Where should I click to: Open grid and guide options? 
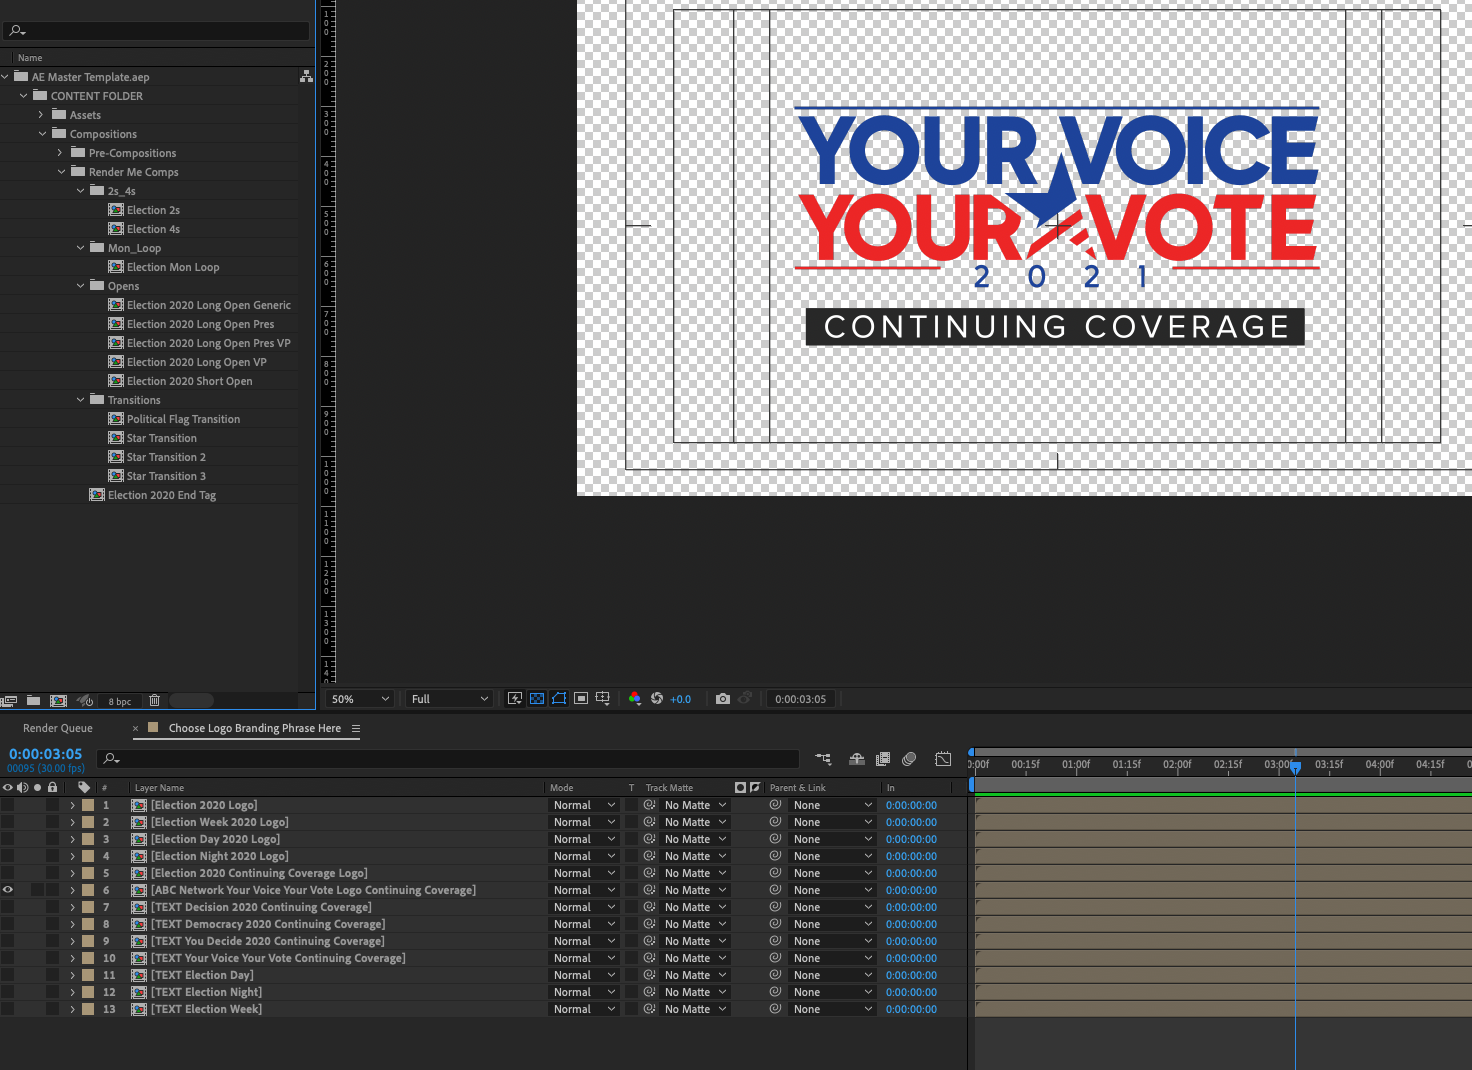[x=603, y=699]
